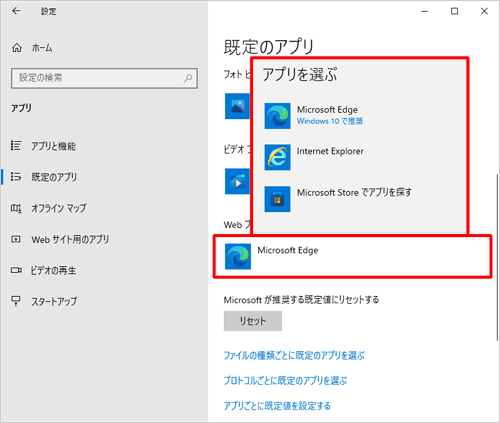Viewport: 500px width, 423px height.
Task: Open the アプリと機能 section
Action: pos(53,146)
